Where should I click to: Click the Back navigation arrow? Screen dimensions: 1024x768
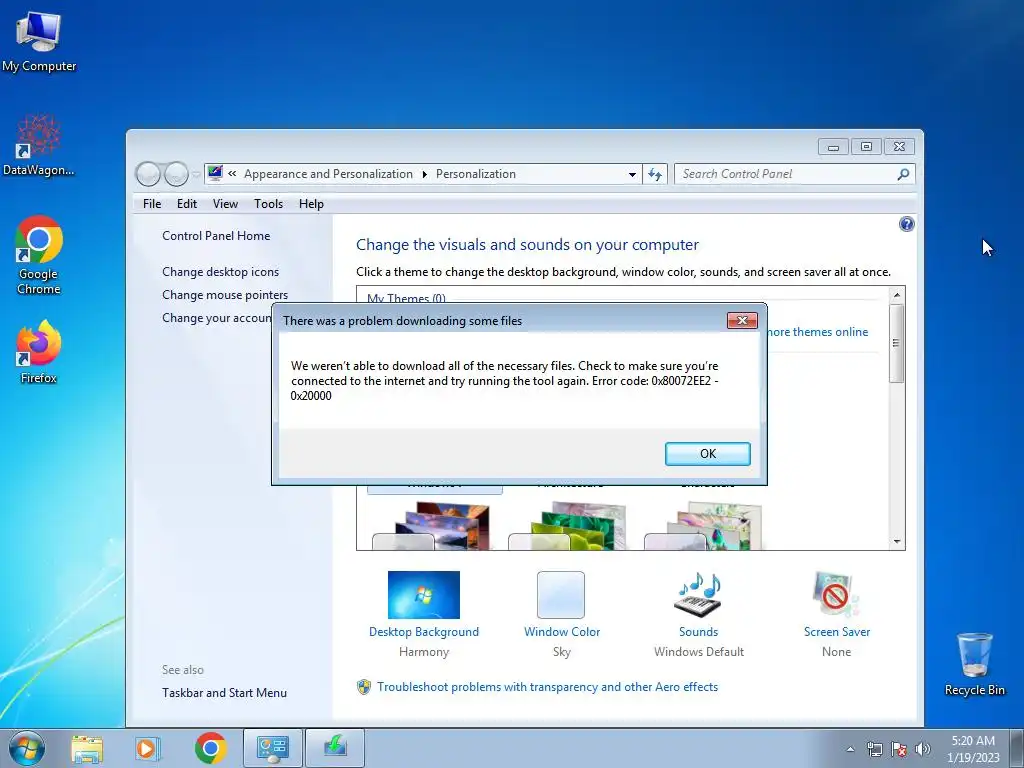click(x=148, y=174)
